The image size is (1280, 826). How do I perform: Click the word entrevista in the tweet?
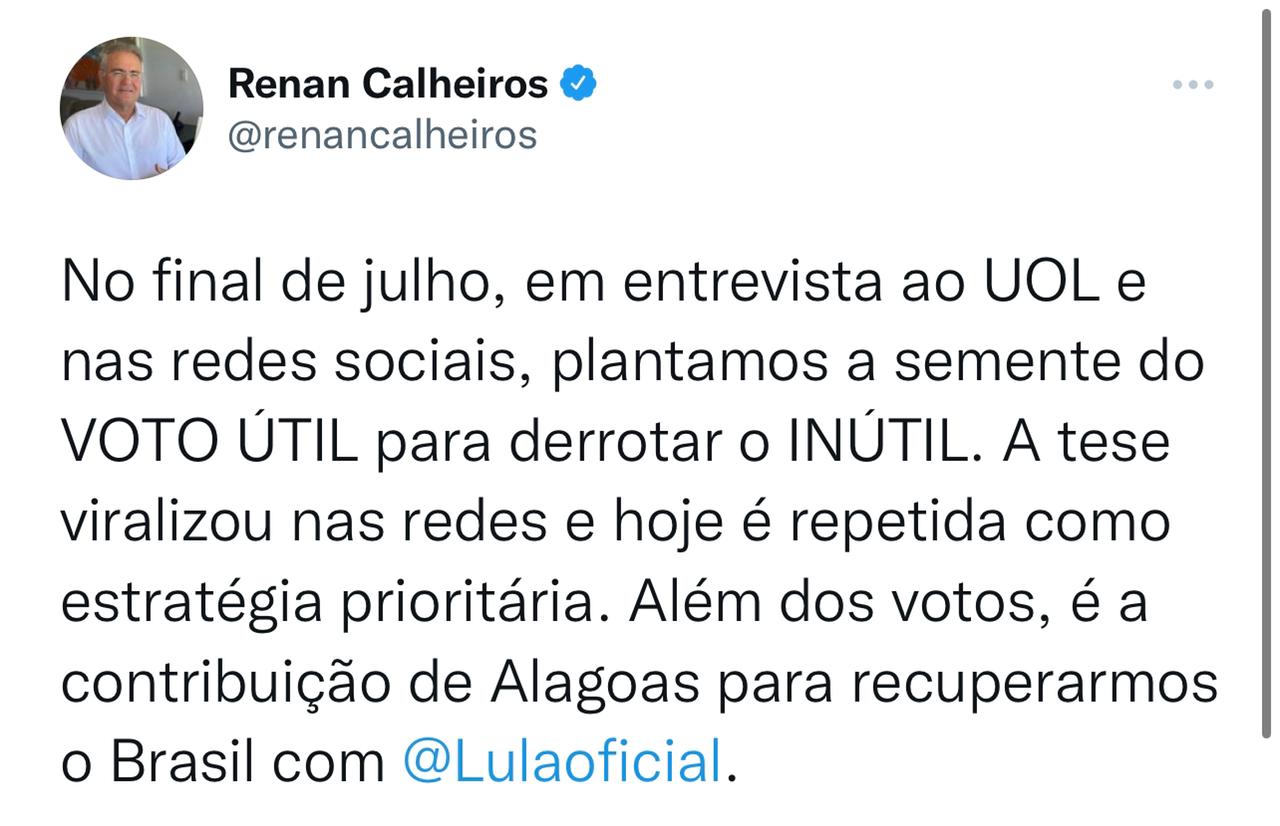click(x=753, y=284)
